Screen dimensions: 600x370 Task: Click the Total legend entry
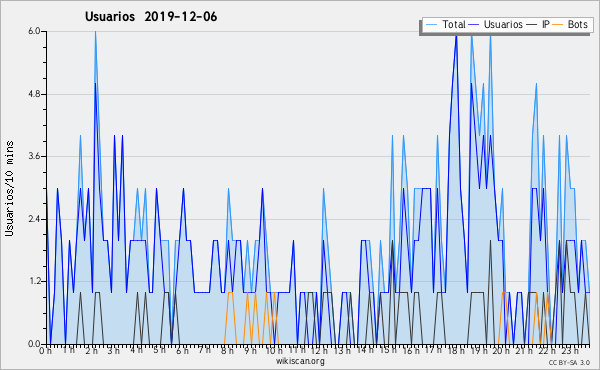(445, 24)
